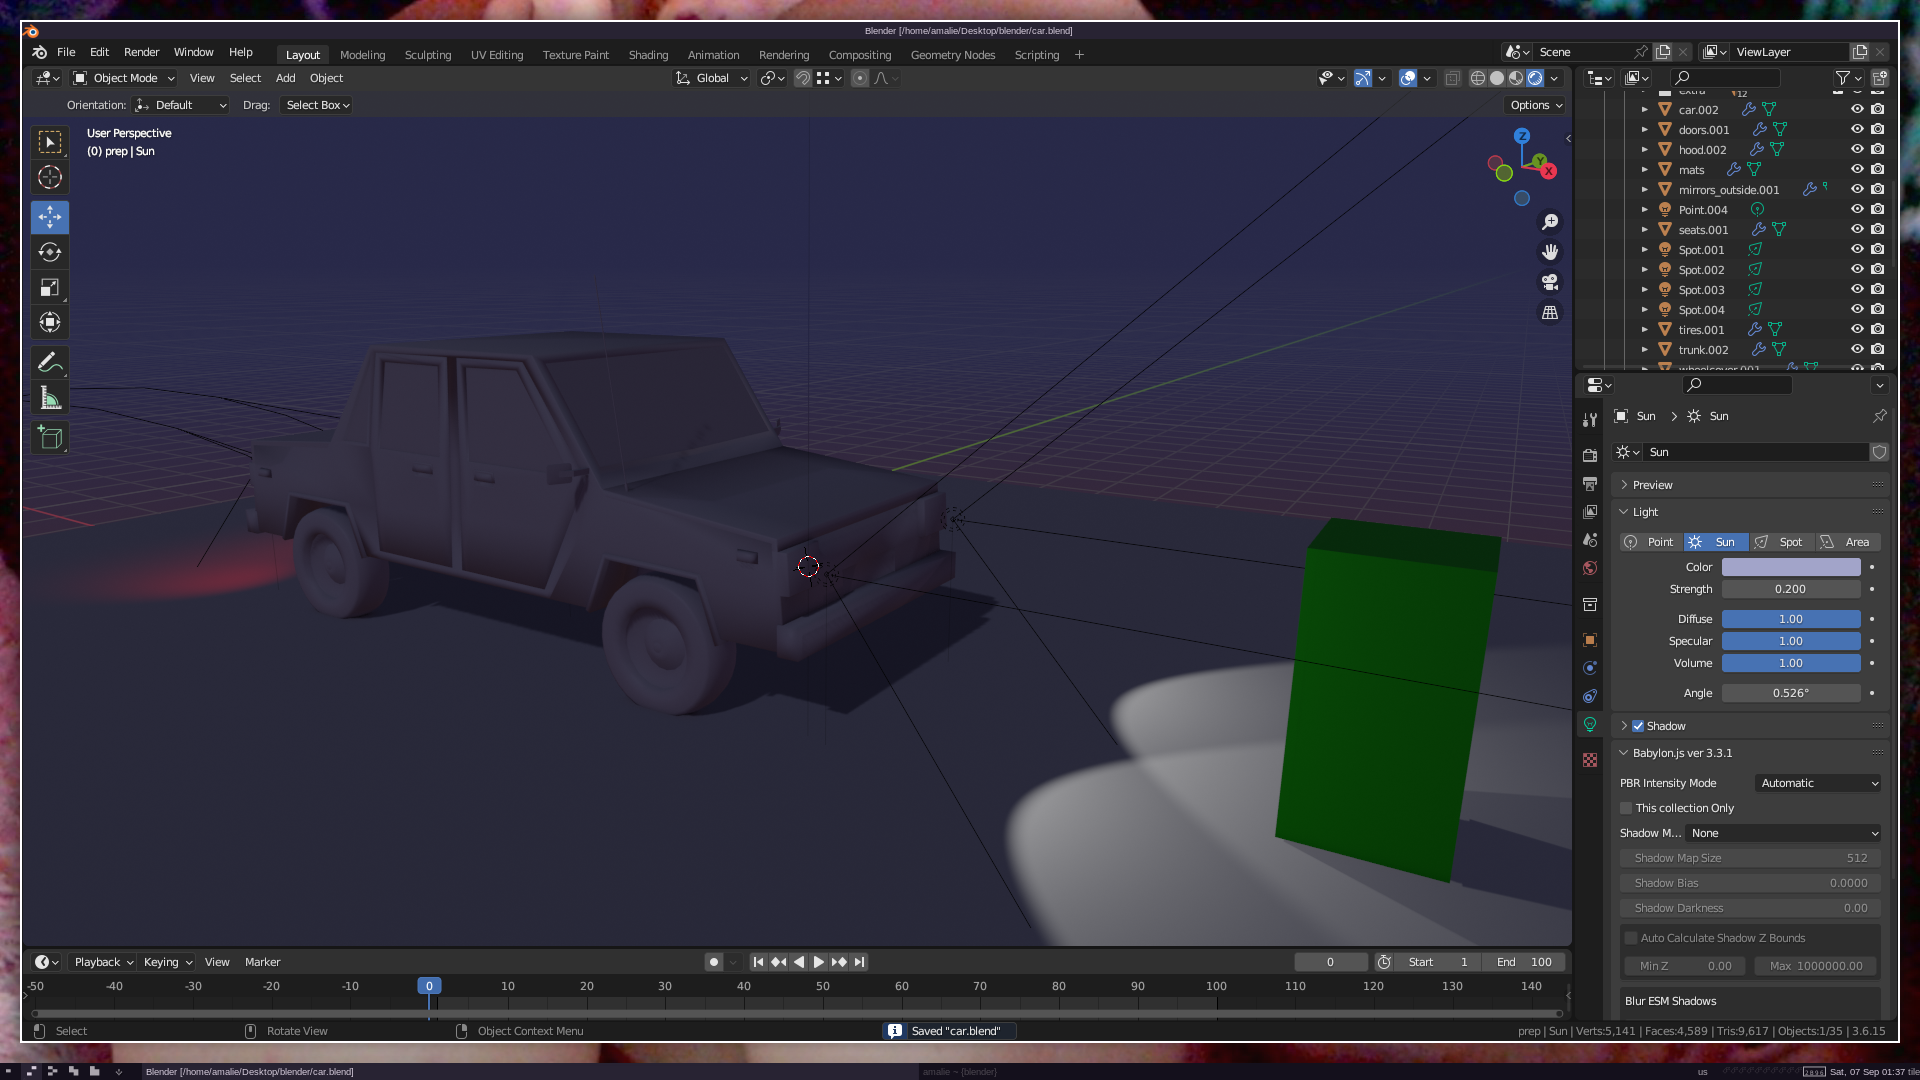Select the Rotate tool in toolbar
The image size is (1920, 1080).
point(50,252)
